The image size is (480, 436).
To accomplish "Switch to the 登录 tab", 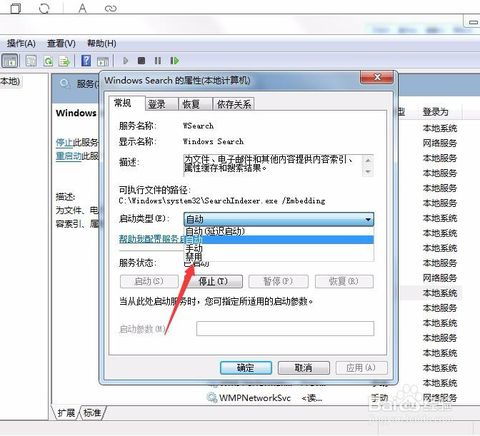I will pyautogui.click(x=157, y=104).
